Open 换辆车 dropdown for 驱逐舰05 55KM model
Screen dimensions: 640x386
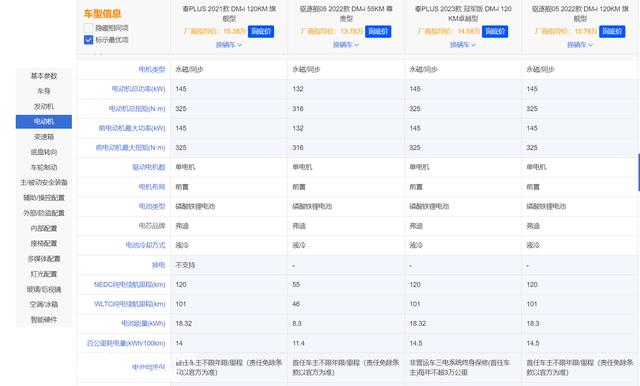click(346, 45)
